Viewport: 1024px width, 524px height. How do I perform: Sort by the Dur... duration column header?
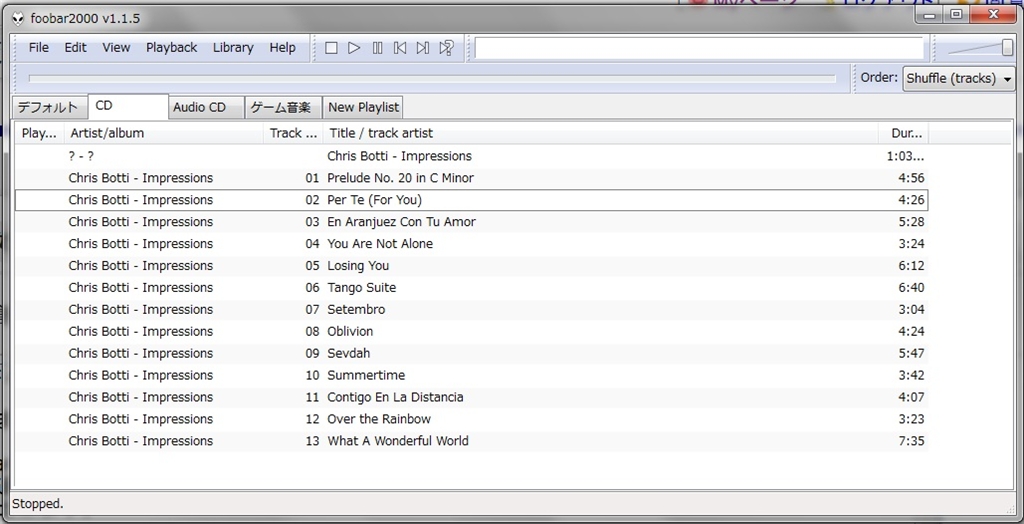point(903,133)
